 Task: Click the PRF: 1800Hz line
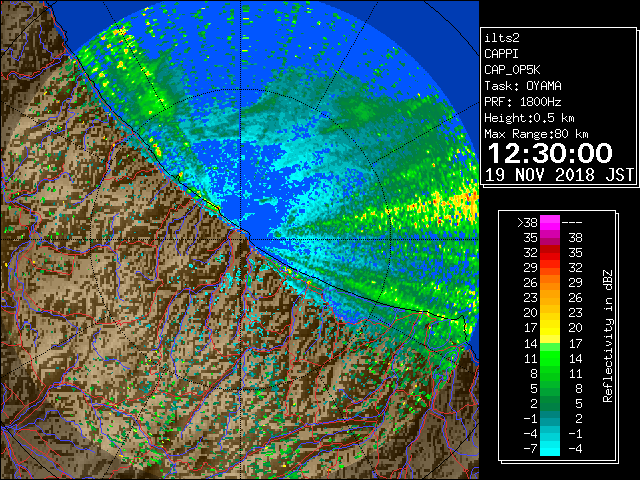coord(523,102)
